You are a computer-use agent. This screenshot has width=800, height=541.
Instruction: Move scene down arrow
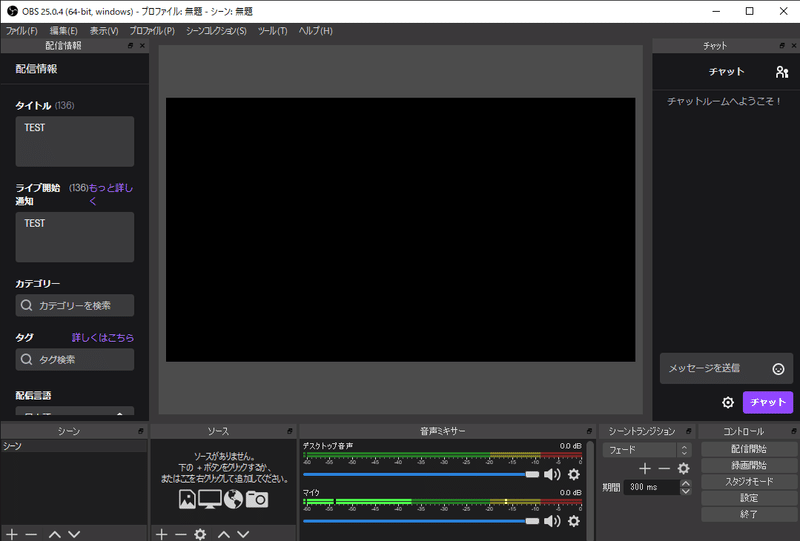(x=74, y=534)
